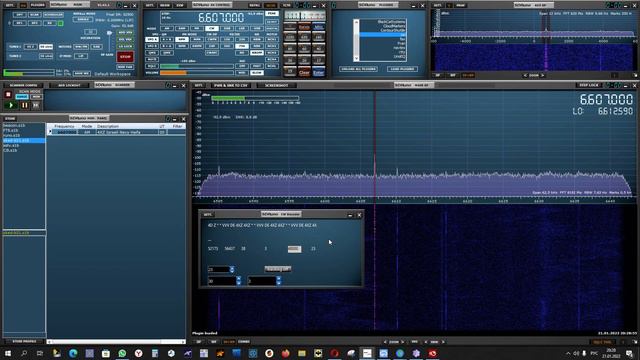This screenshot has width=640, height=360.
Task: Open WhatsApp from taskbar
Action: pos(122,353)
